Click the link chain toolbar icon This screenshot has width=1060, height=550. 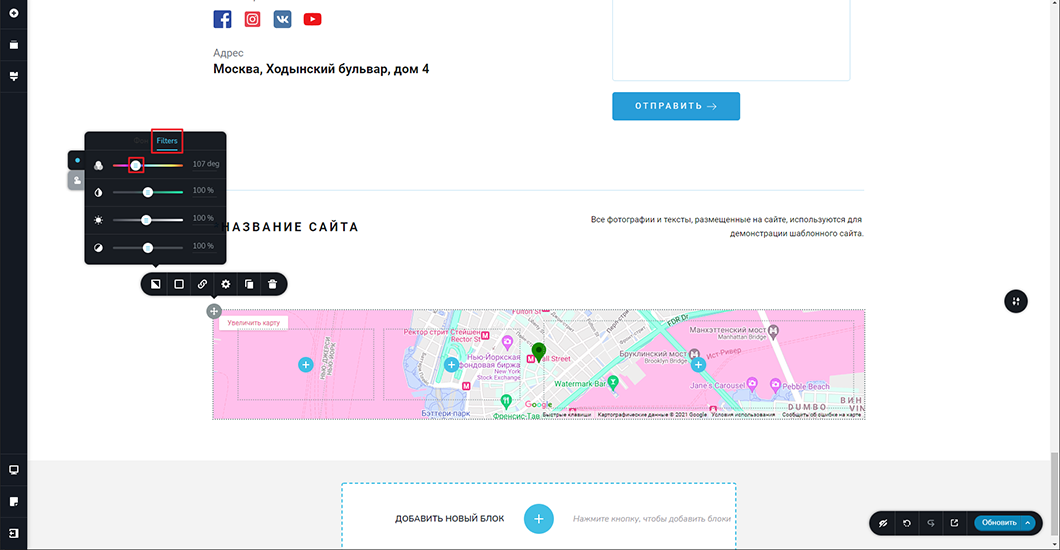(x=202, y=284)
